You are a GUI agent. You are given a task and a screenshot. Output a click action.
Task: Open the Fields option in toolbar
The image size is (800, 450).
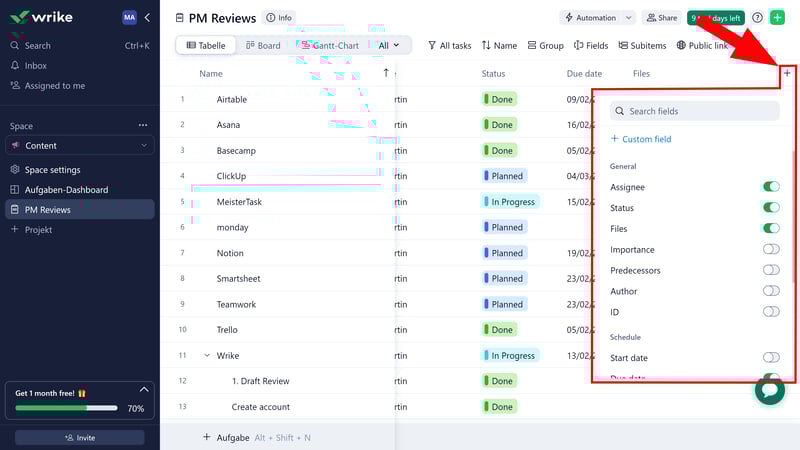(591, 45)
